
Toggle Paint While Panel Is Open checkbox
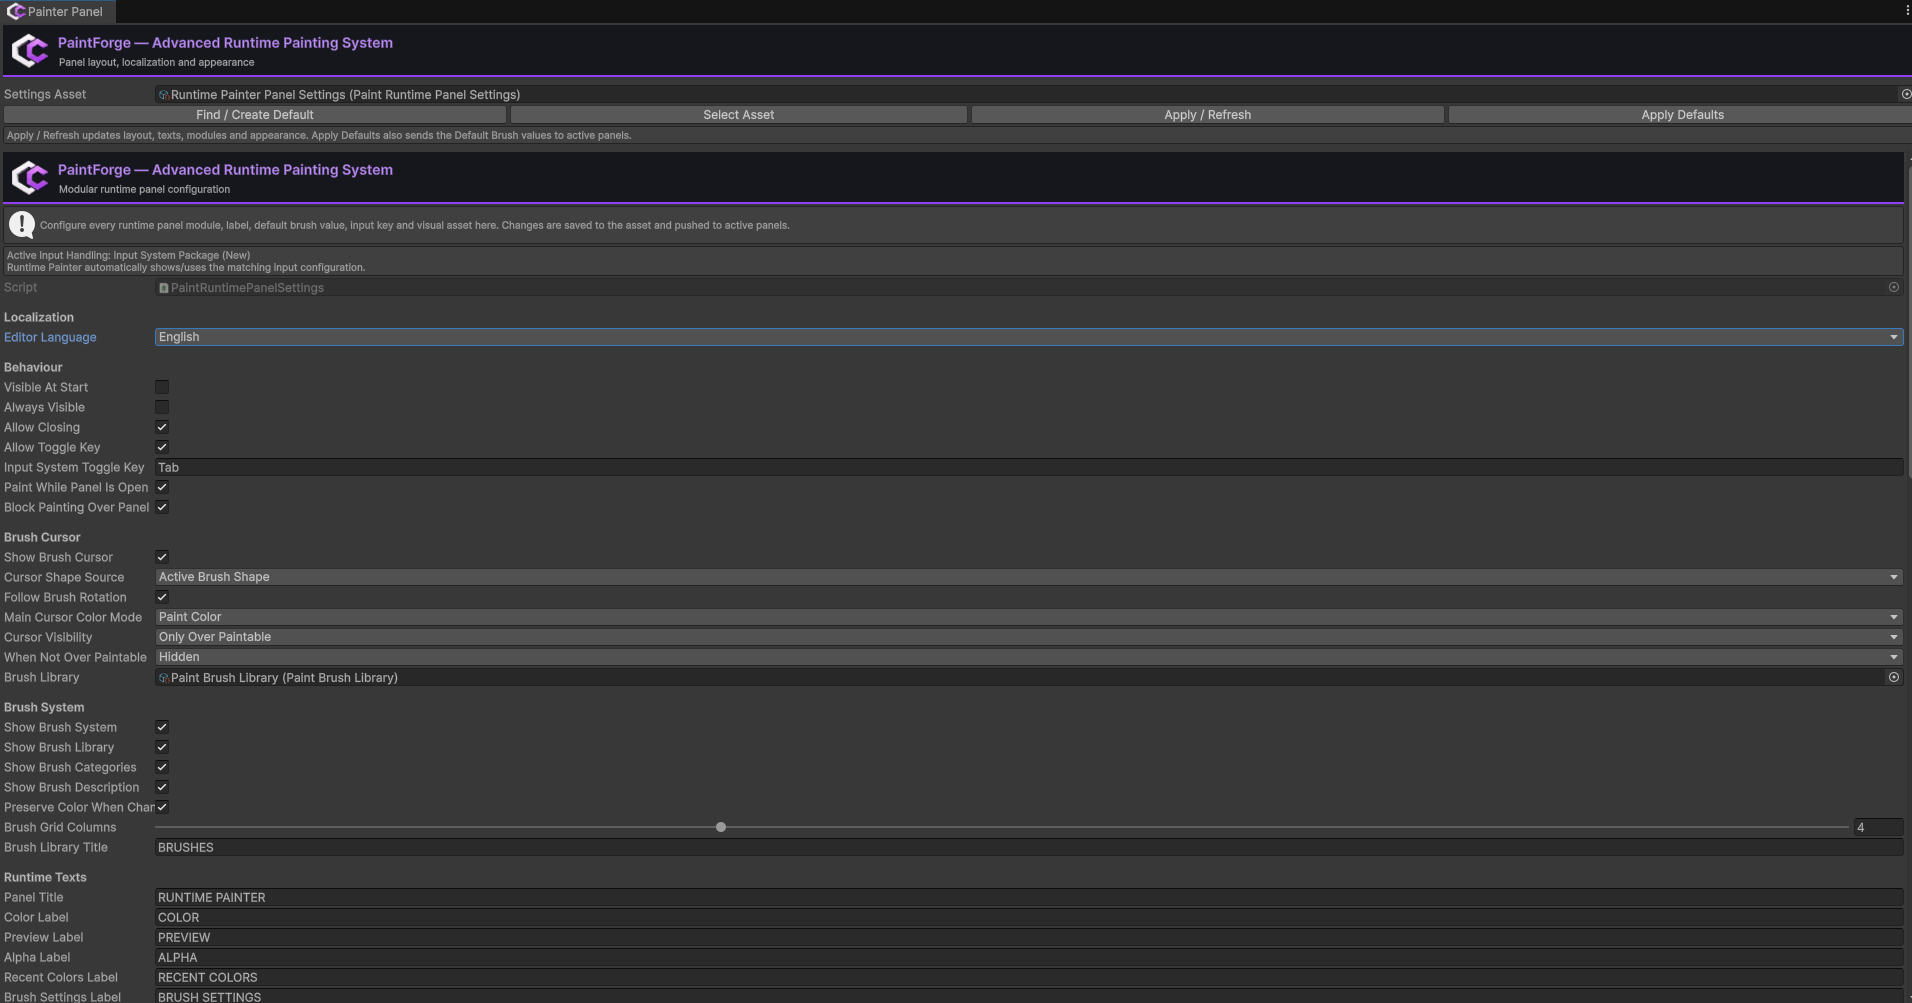[x=162, y=487]
